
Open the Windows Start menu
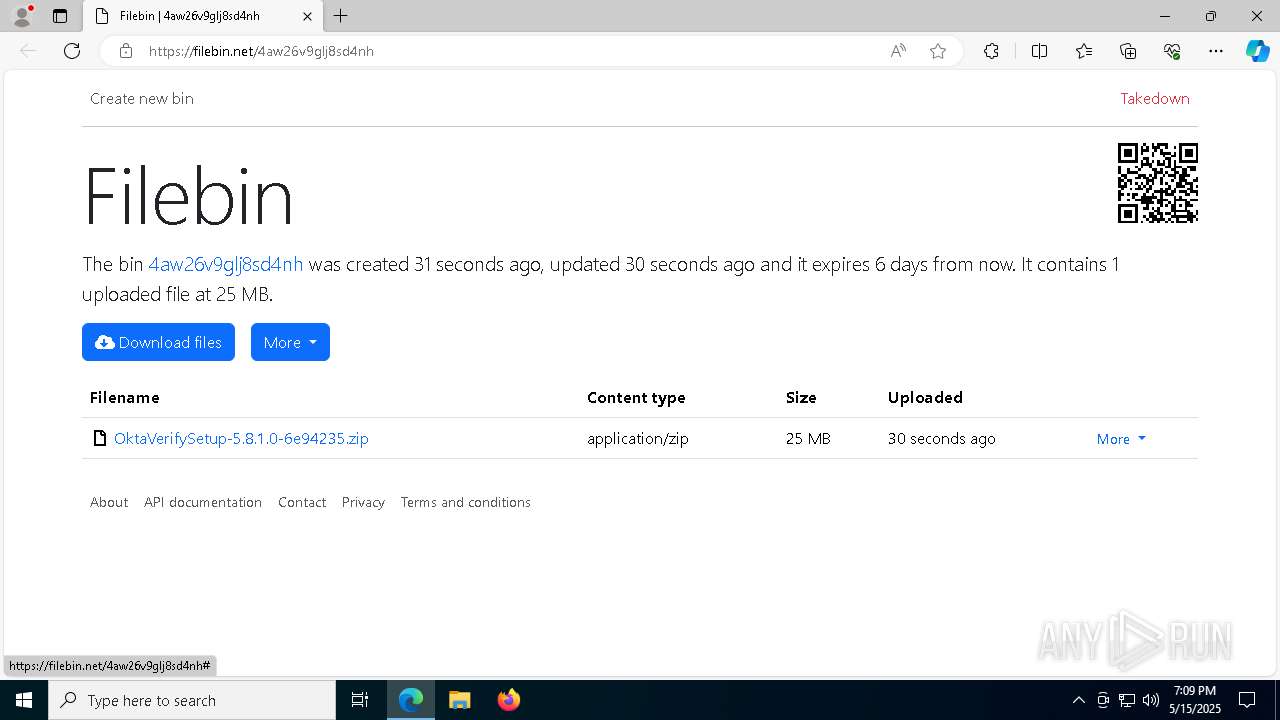(x=24, y=700)
